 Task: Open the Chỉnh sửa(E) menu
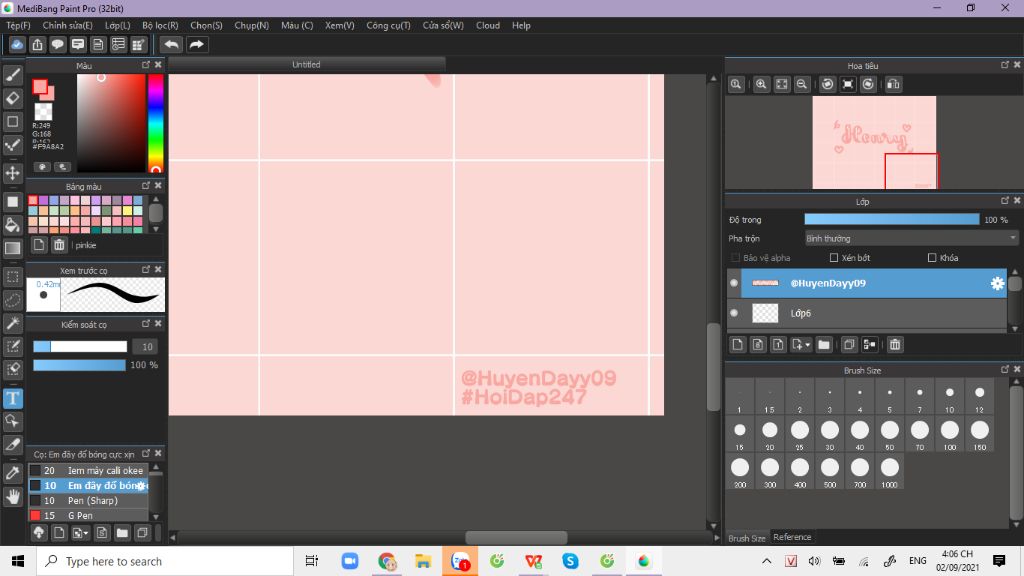coord(67,25)
